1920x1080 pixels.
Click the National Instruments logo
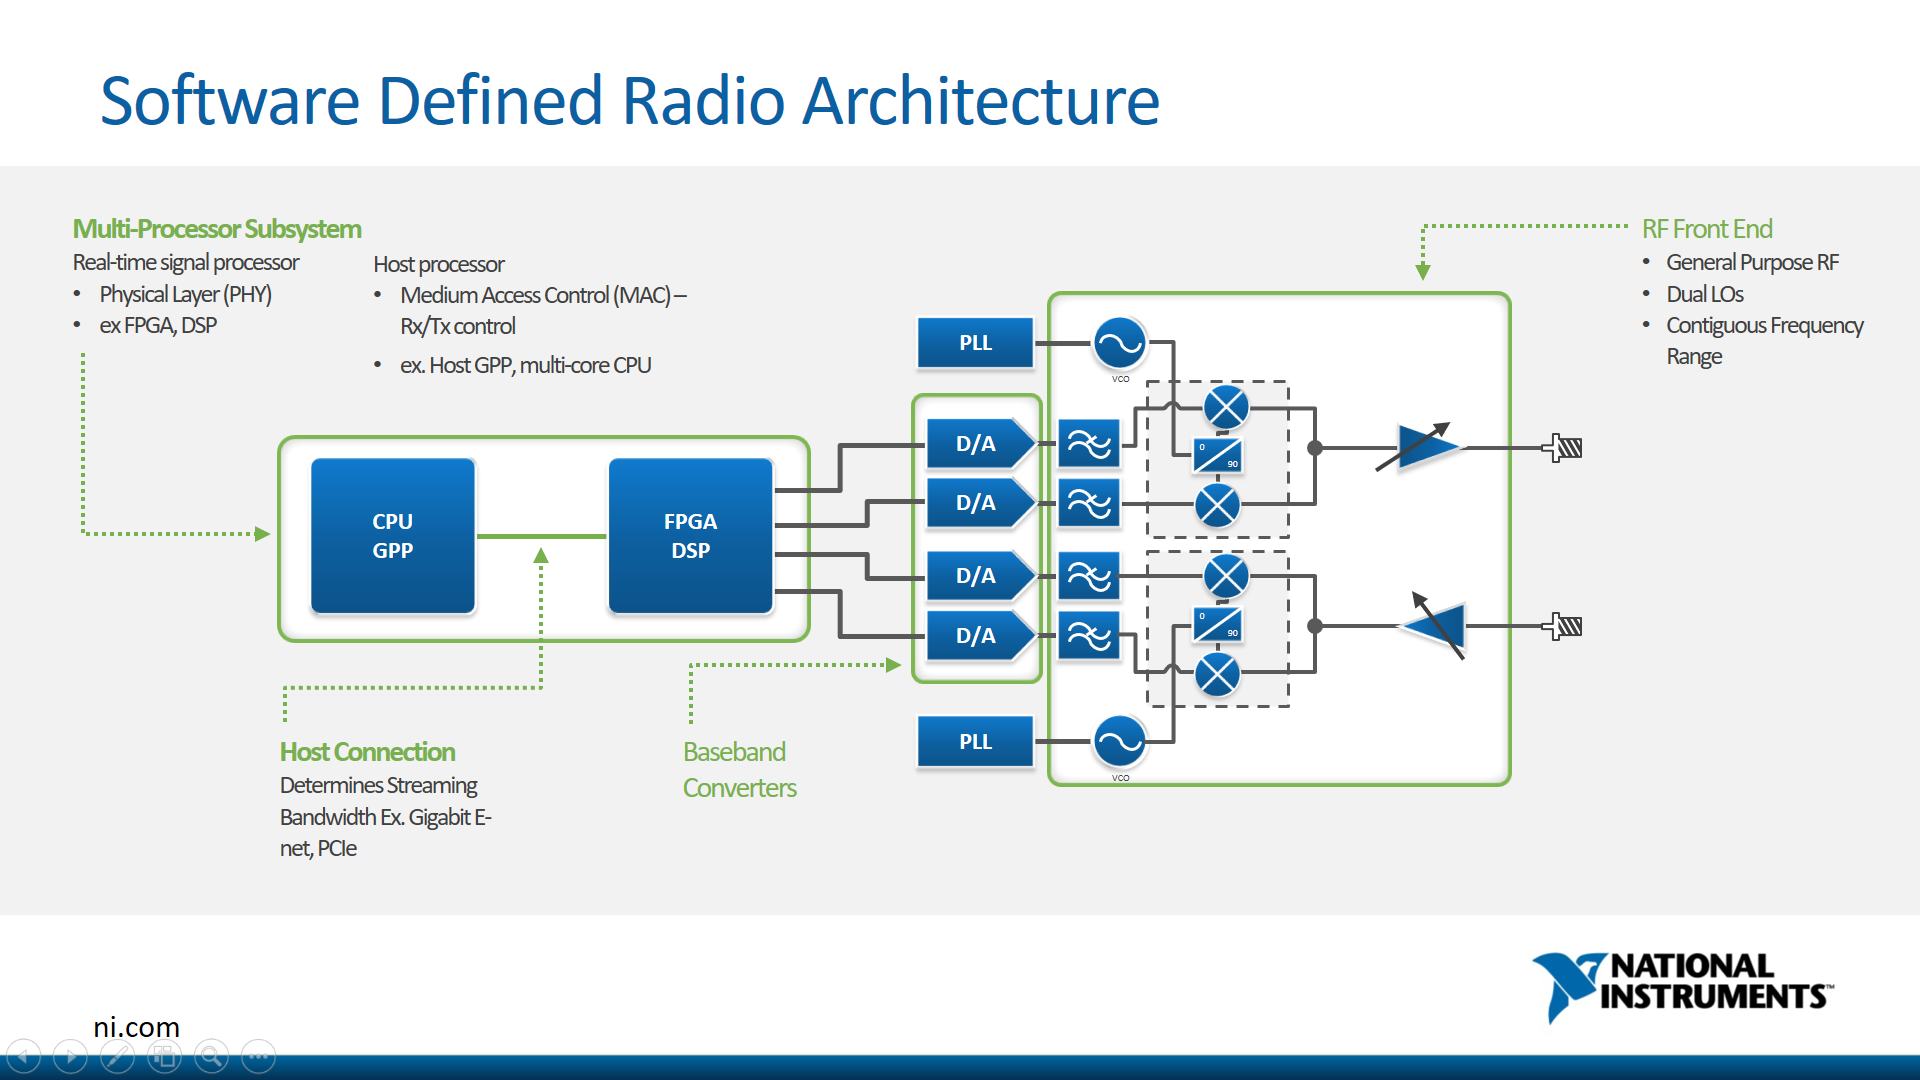[x=1683, y=986]
